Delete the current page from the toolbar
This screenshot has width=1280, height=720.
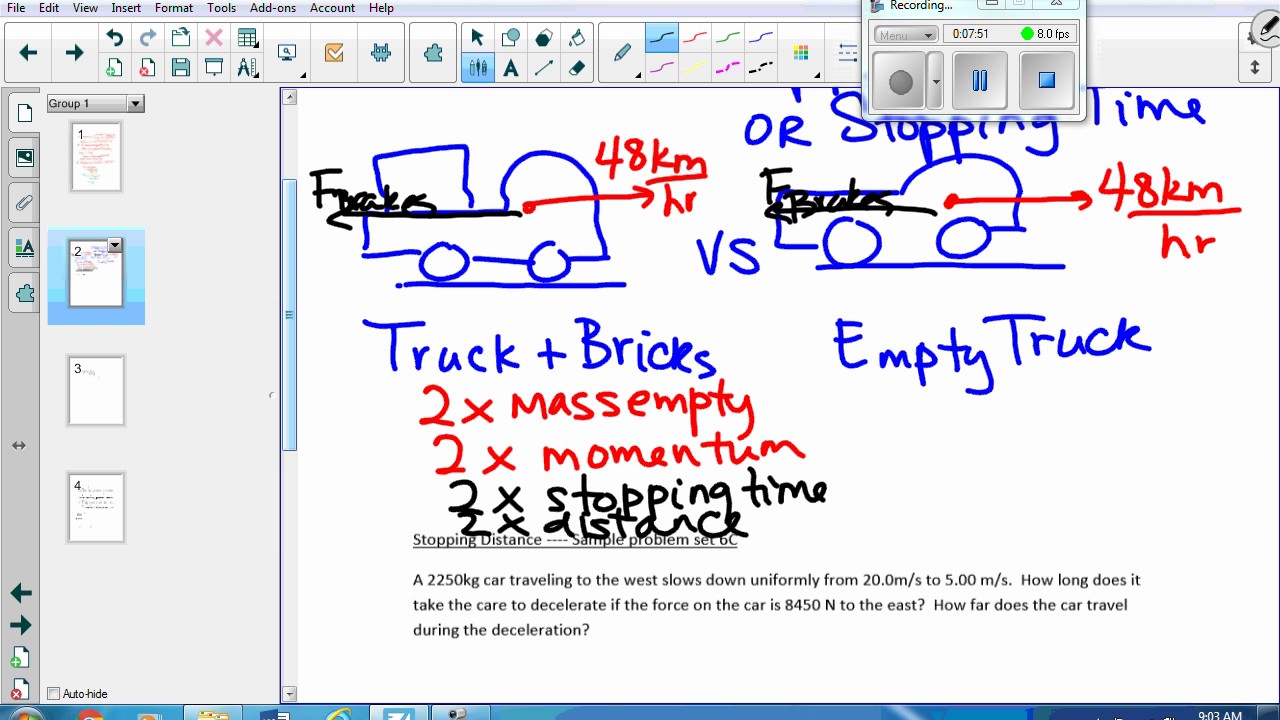[148, 68]
